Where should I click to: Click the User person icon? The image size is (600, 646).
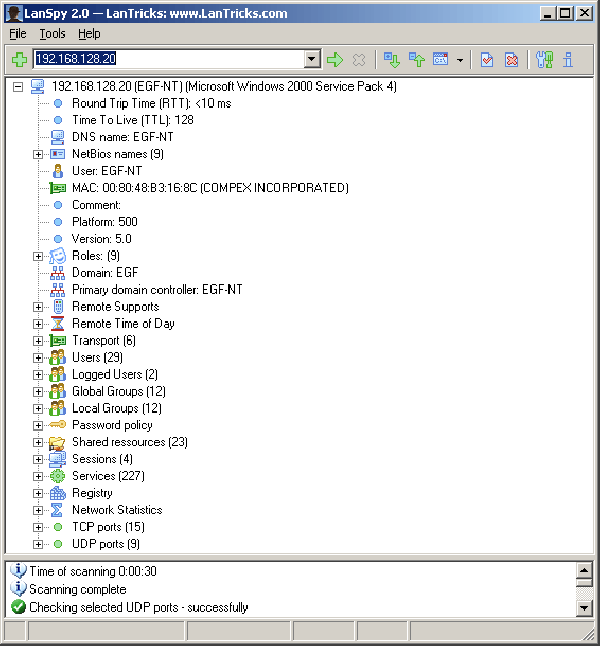click(58, 171)
